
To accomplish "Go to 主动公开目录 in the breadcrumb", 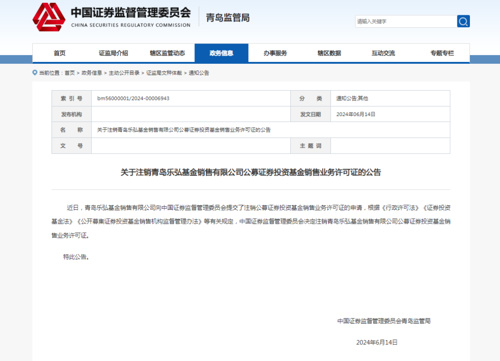I will tap(124, 73).
